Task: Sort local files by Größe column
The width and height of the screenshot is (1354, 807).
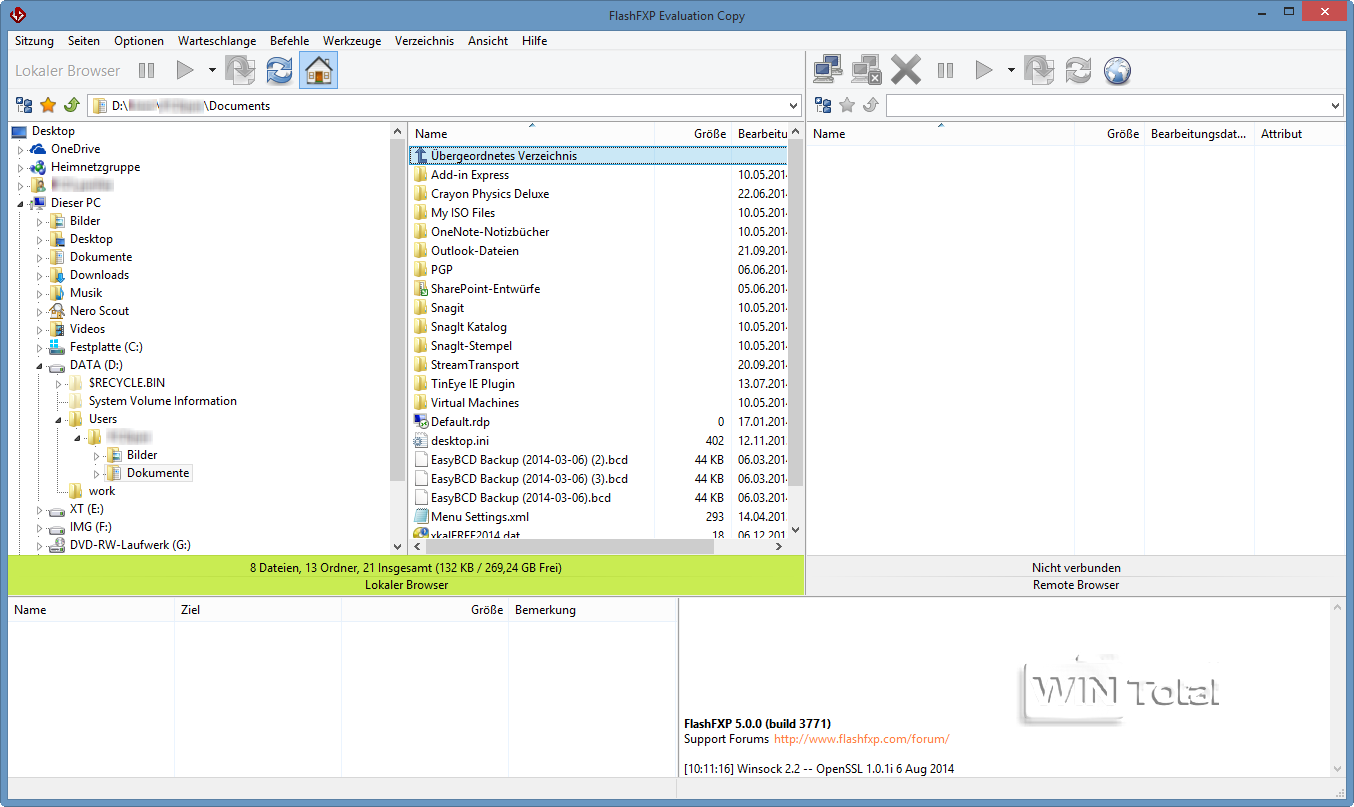Action: tap(692, 134)
